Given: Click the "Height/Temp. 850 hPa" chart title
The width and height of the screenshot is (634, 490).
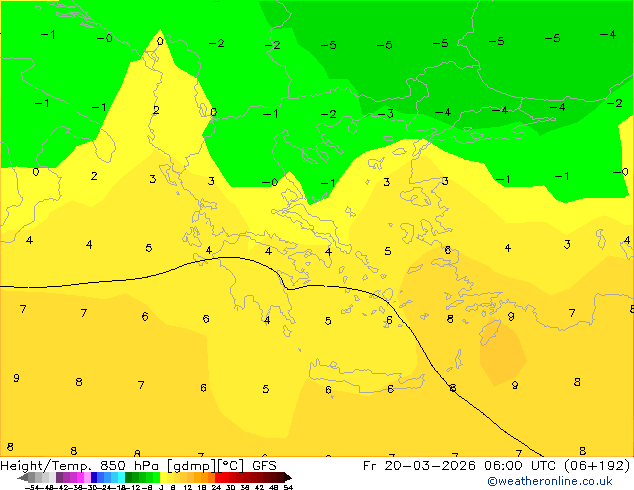Looking at the screenshot, I should pos(79,466).
